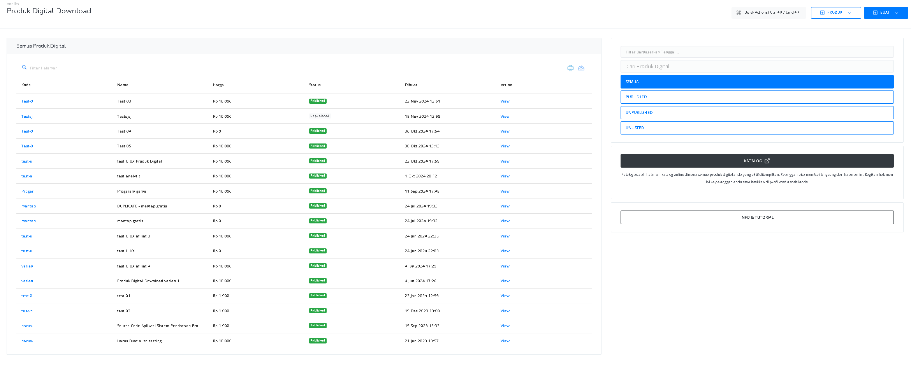
Task: Click the grey button at left of the header buttons
Action: tap(768, 12)
